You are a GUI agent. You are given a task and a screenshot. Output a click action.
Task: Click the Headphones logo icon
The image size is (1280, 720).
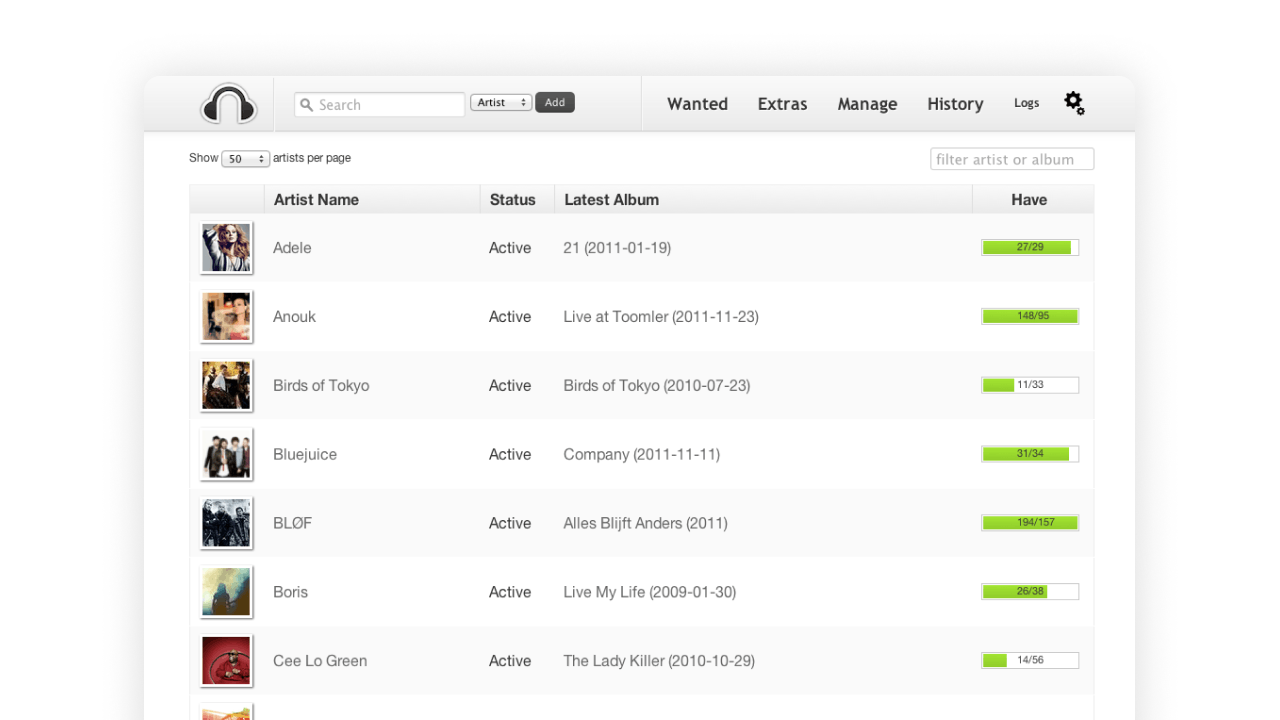tap(229, 104)
